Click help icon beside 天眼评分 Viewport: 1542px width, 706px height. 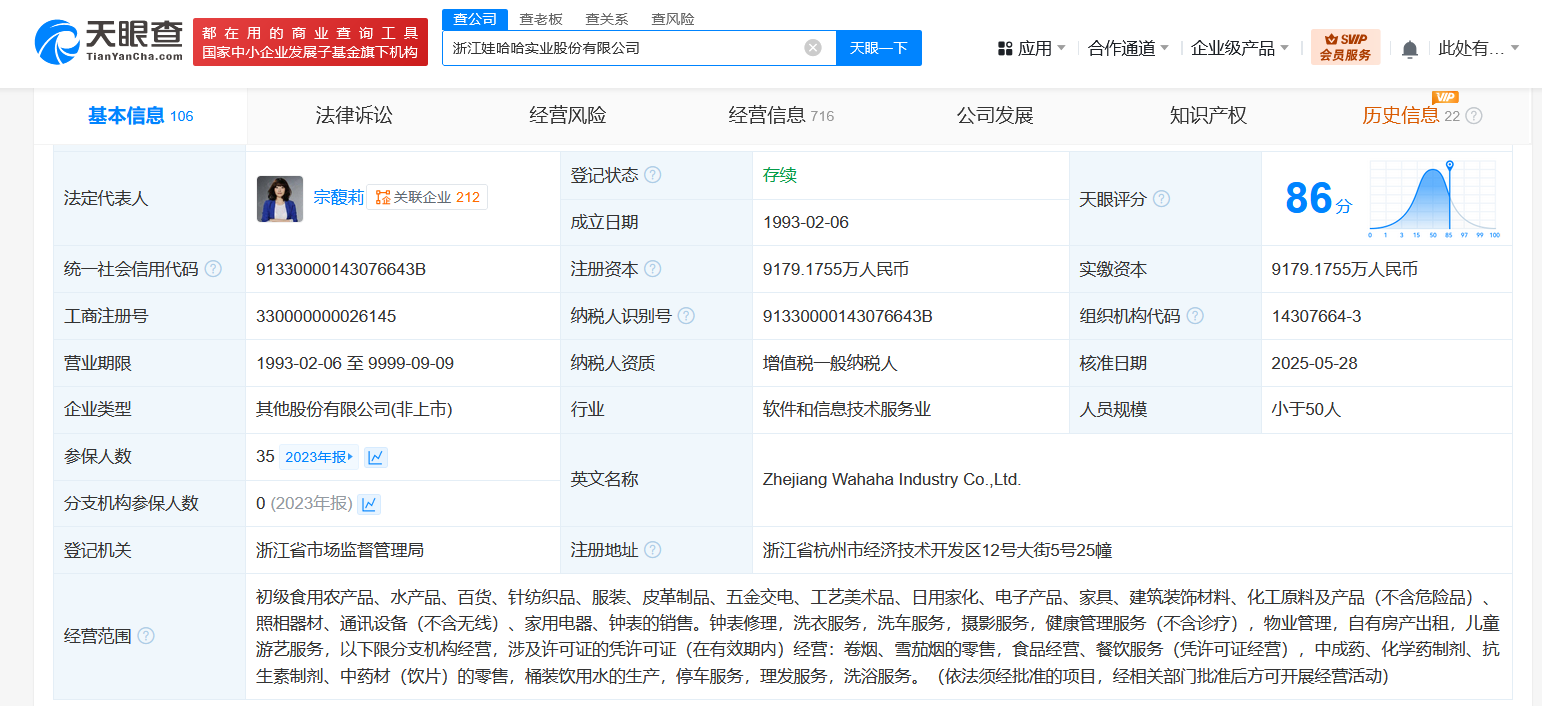(x=1161, y=199)
